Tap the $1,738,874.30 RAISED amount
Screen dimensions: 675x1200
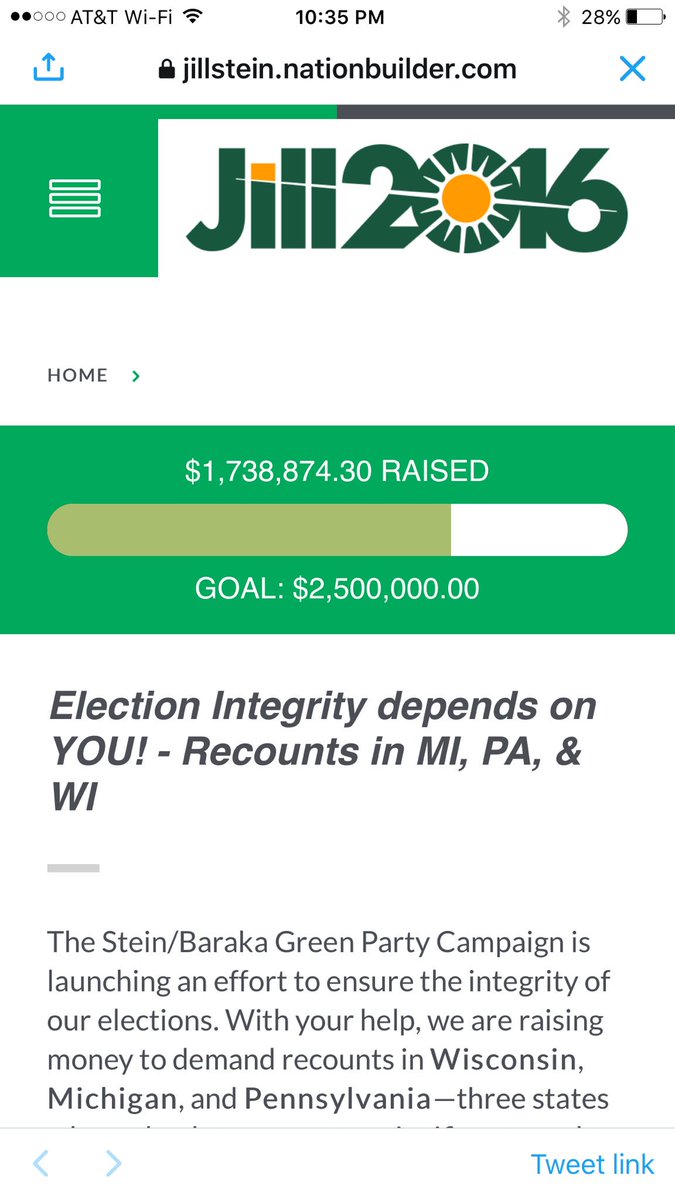click(x=337, y=471)
